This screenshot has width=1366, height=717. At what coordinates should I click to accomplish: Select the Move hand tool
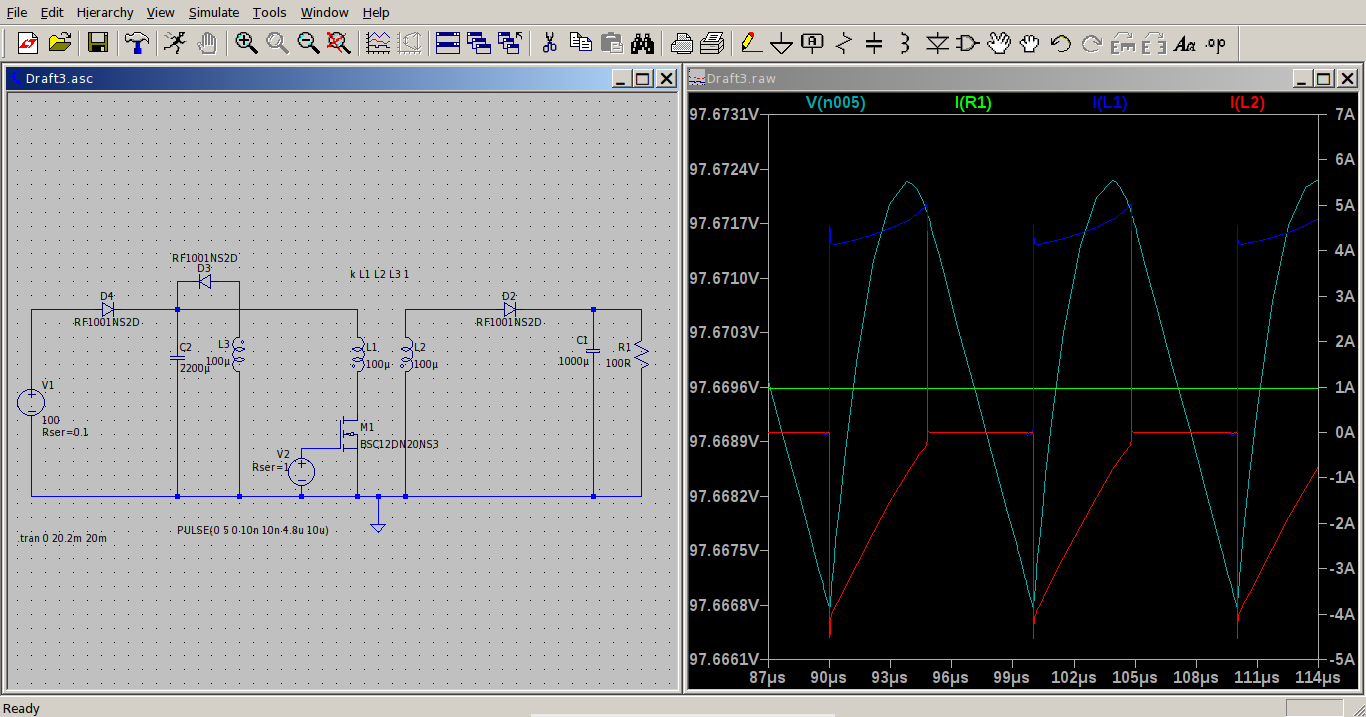tap(999, 42)
